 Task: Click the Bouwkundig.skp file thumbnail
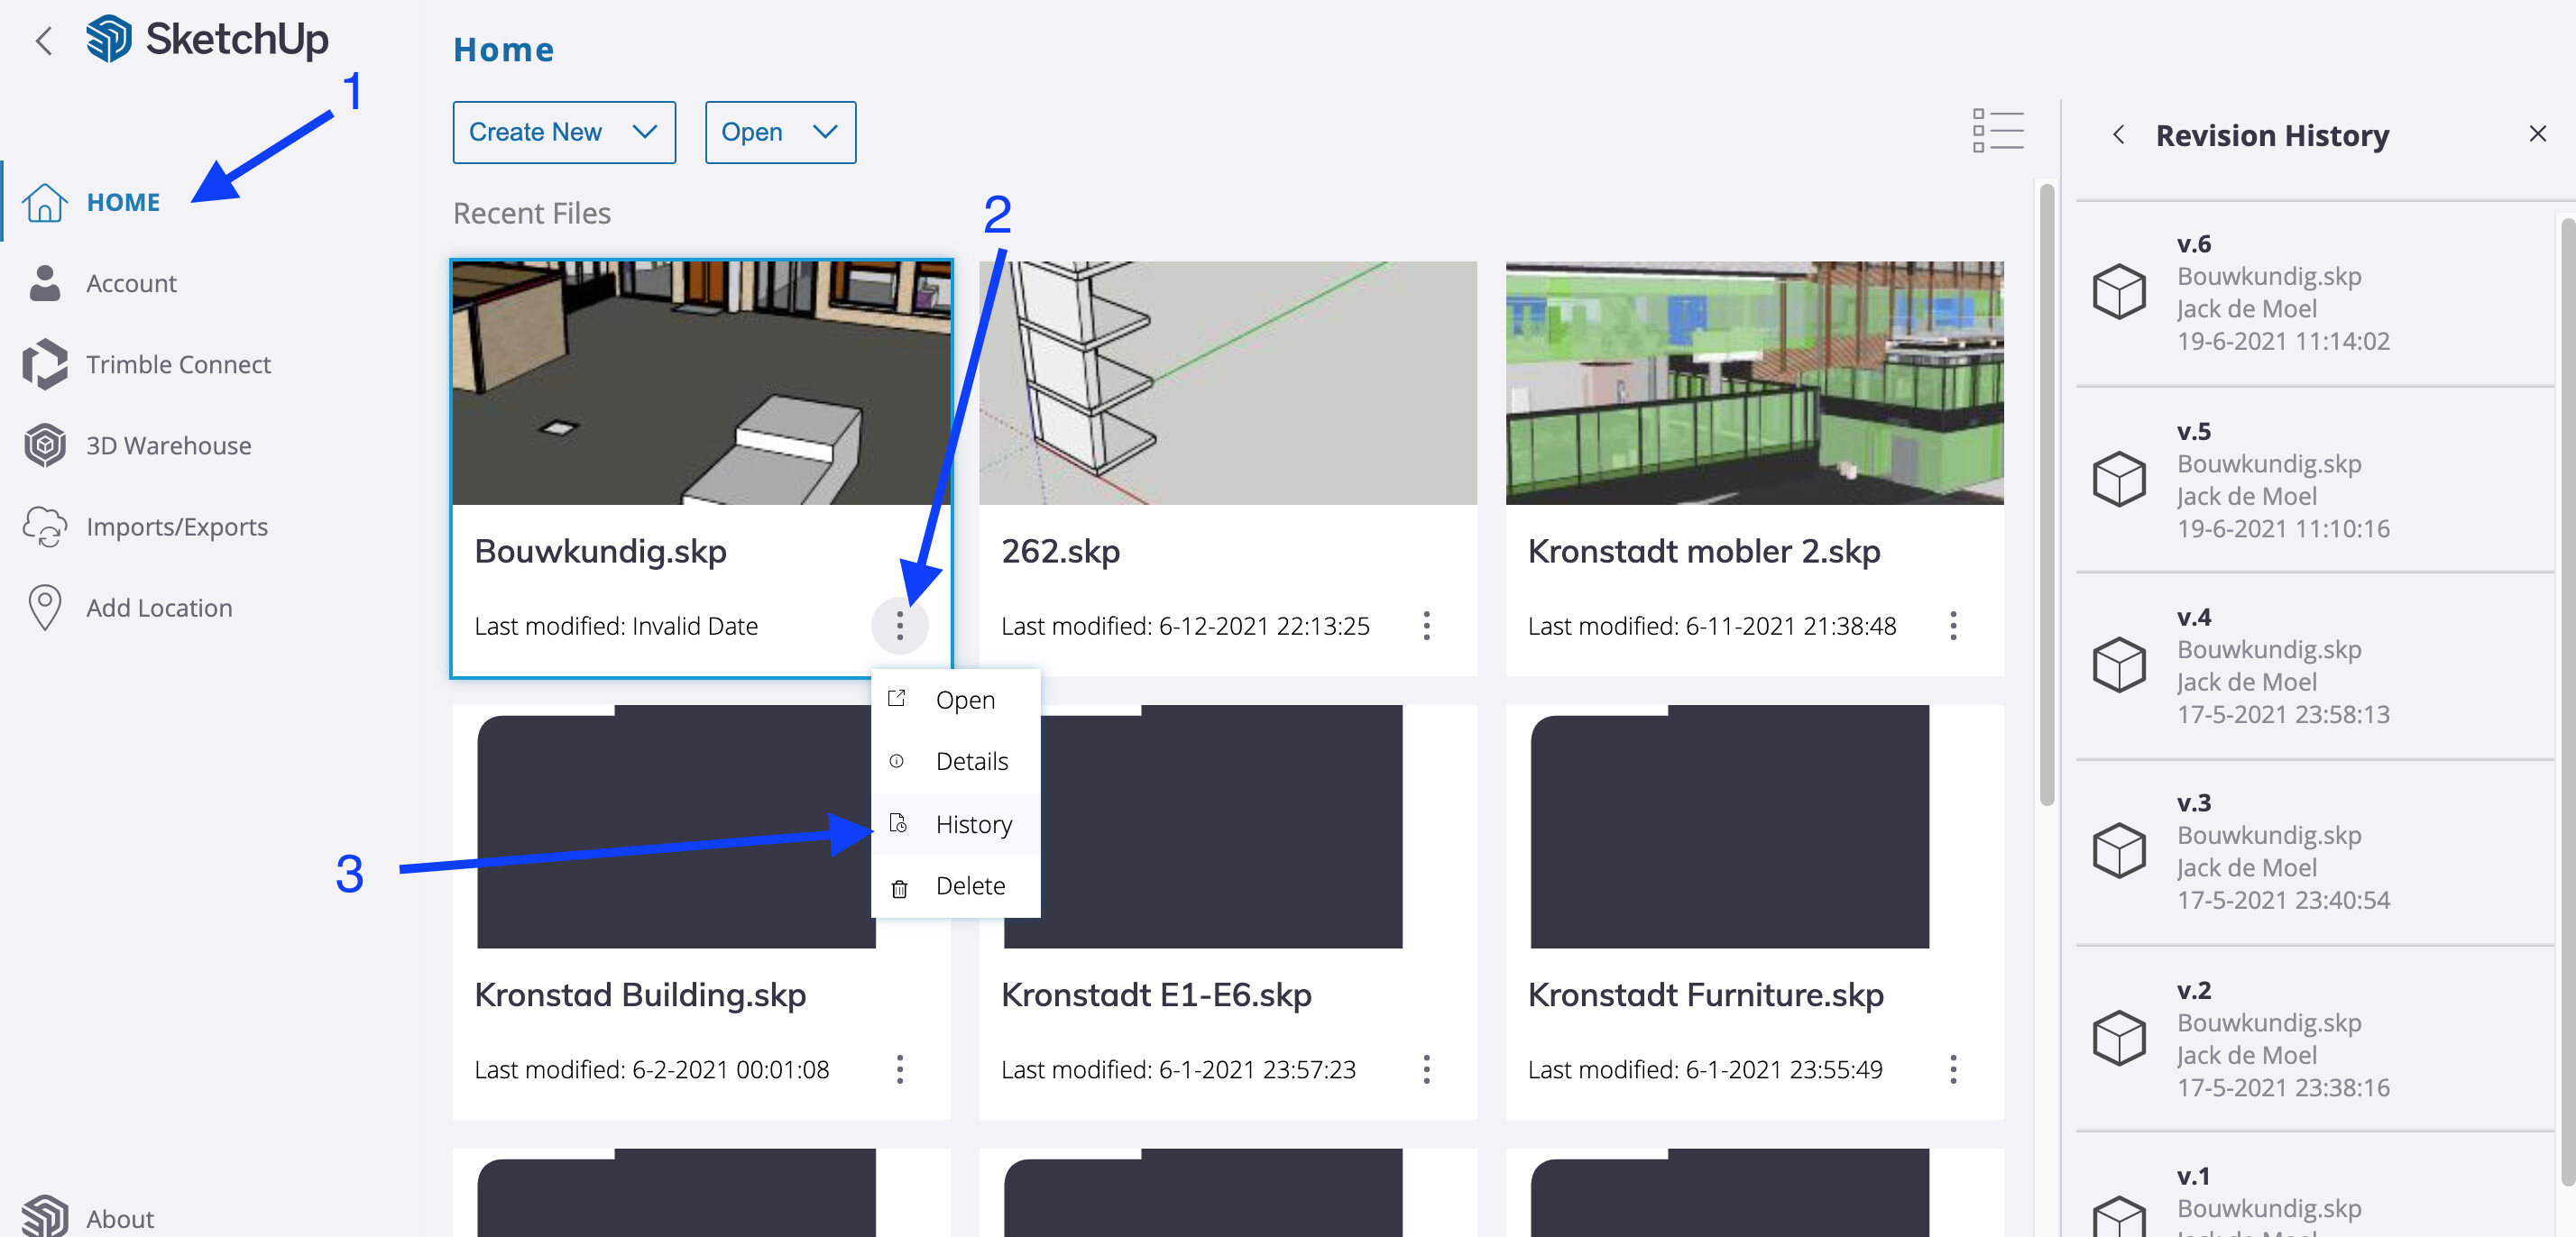point(701,383)
